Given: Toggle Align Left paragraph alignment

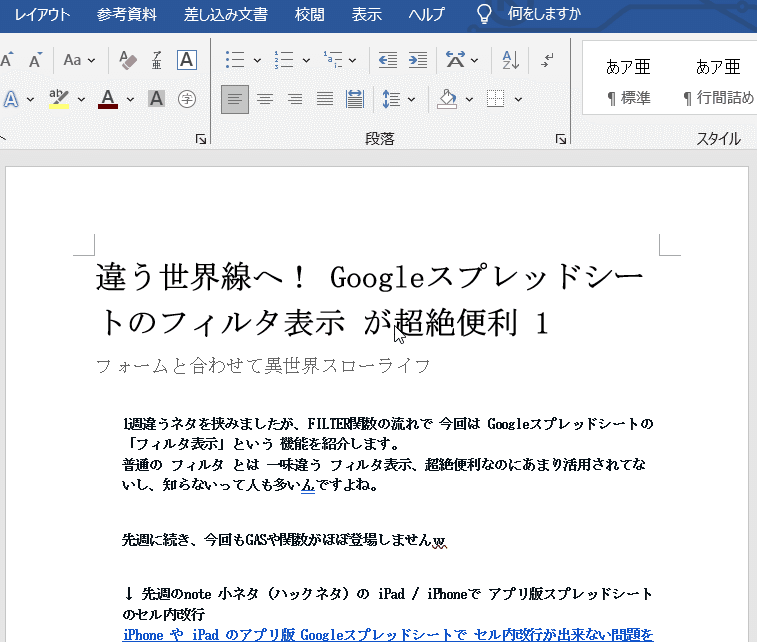Looking at the screenshot, I should pos(235,99).
